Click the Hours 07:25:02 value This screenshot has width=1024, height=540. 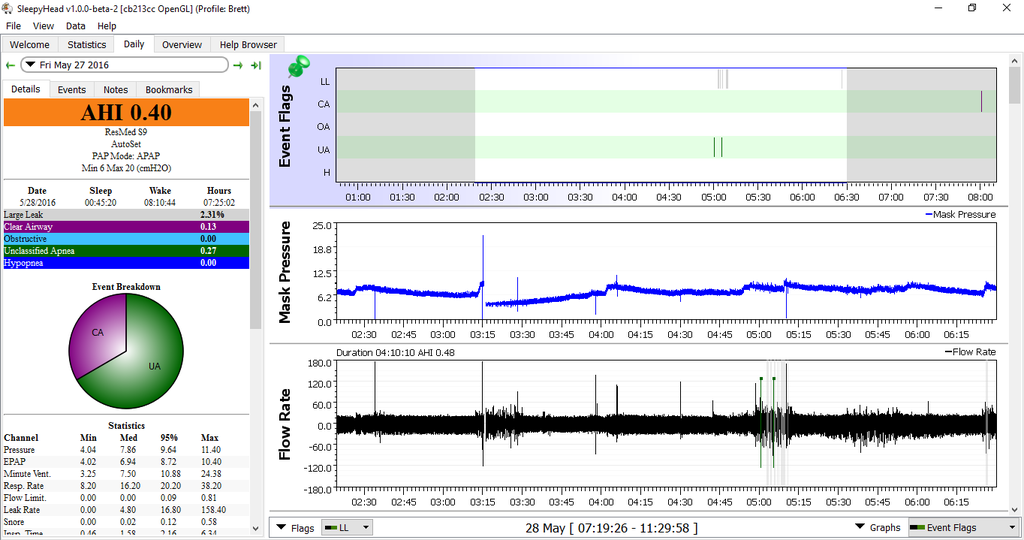tap(219, 202)
